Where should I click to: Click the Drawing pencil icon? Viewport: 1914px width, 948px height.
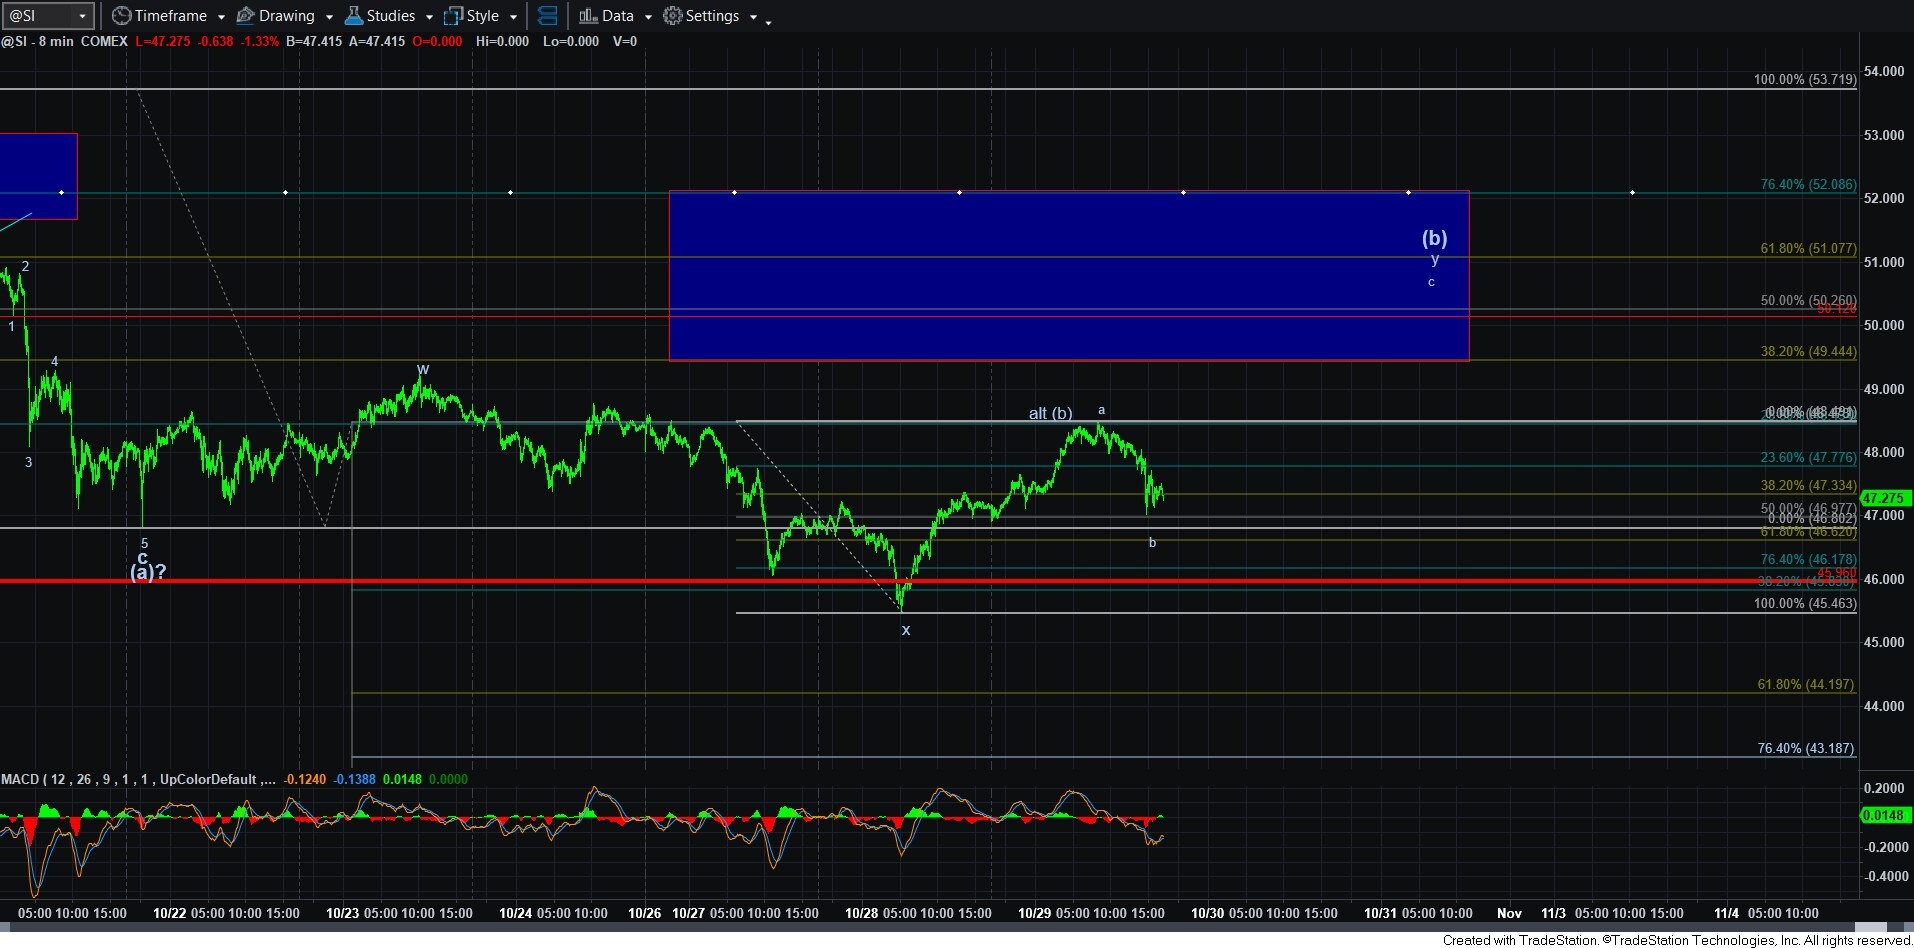(x=245, y=16)
